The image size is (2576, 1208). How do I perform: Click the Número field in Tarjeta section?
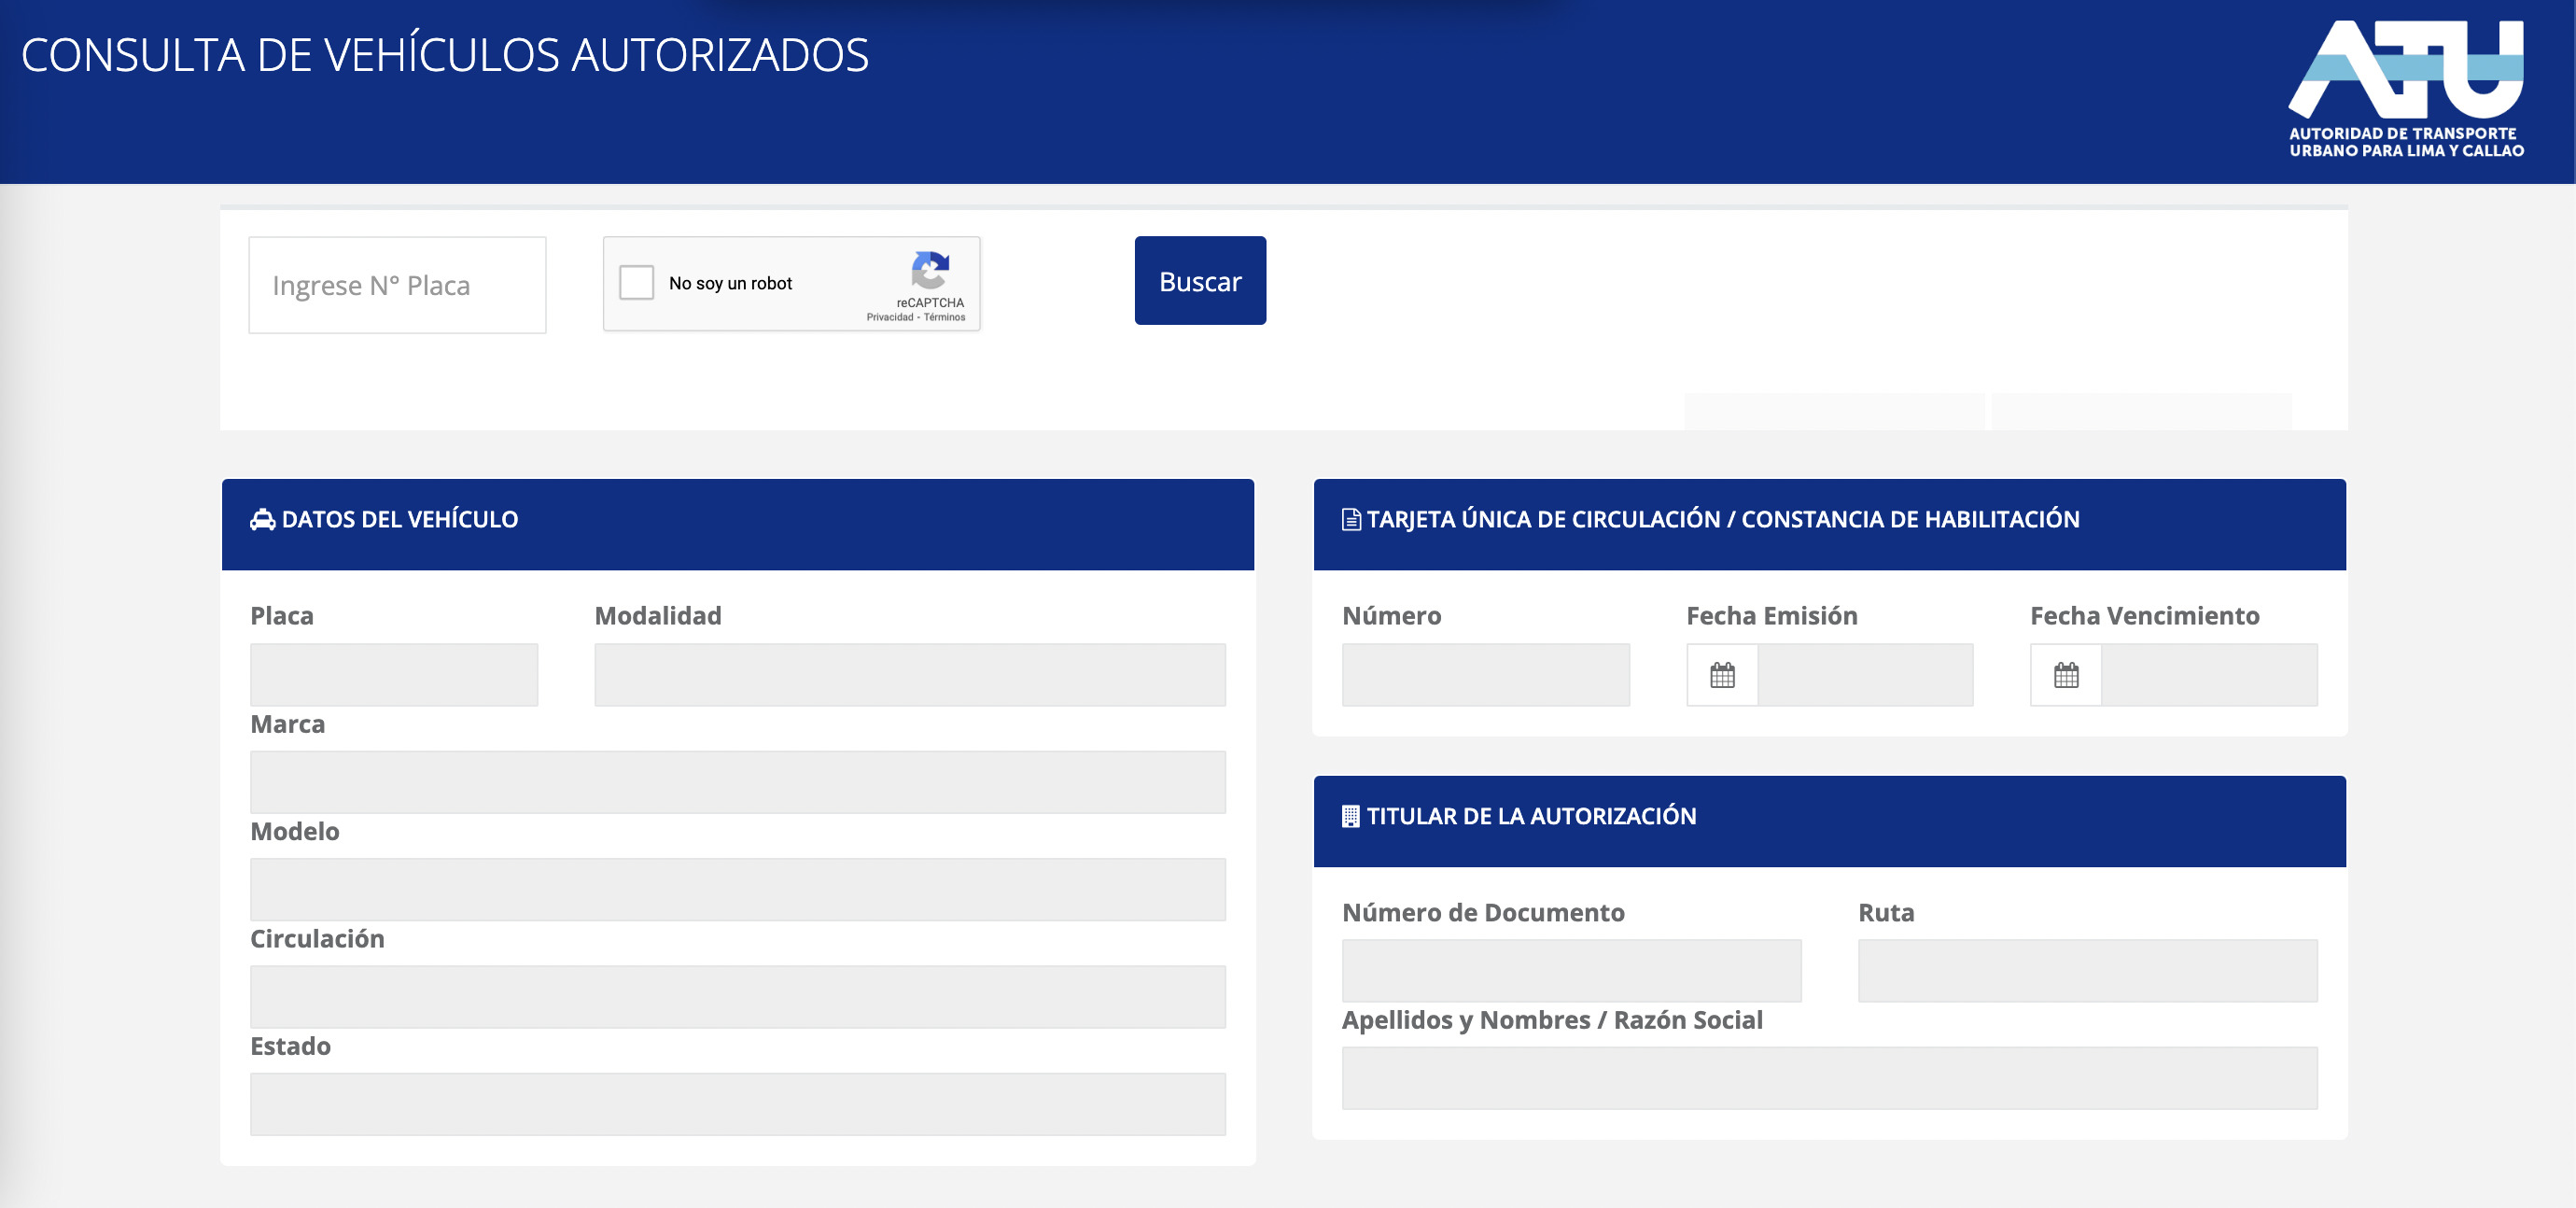point(1485,675)
